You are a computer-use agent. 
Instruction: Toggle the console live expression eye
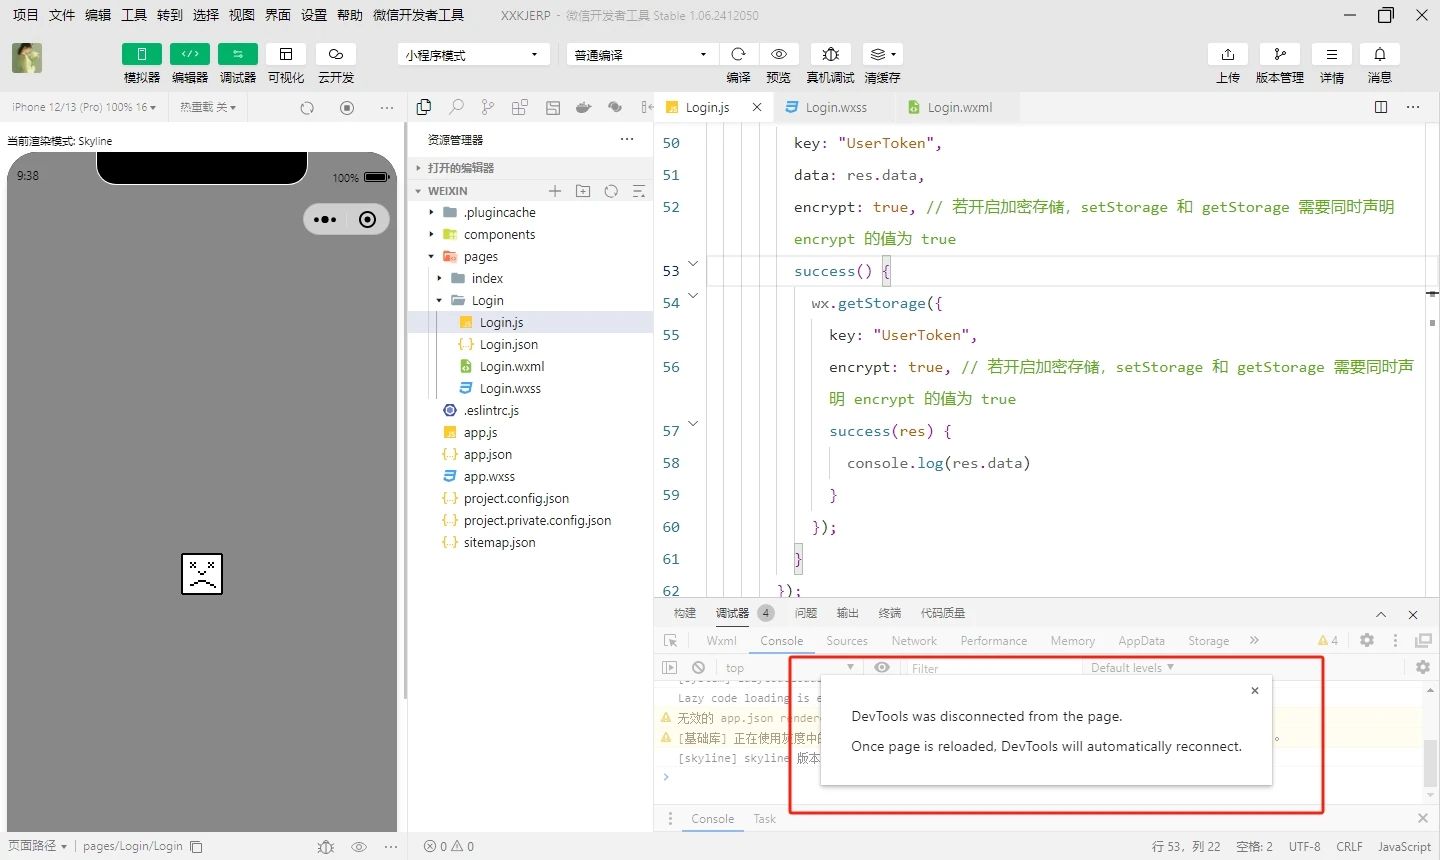point(882,667)
